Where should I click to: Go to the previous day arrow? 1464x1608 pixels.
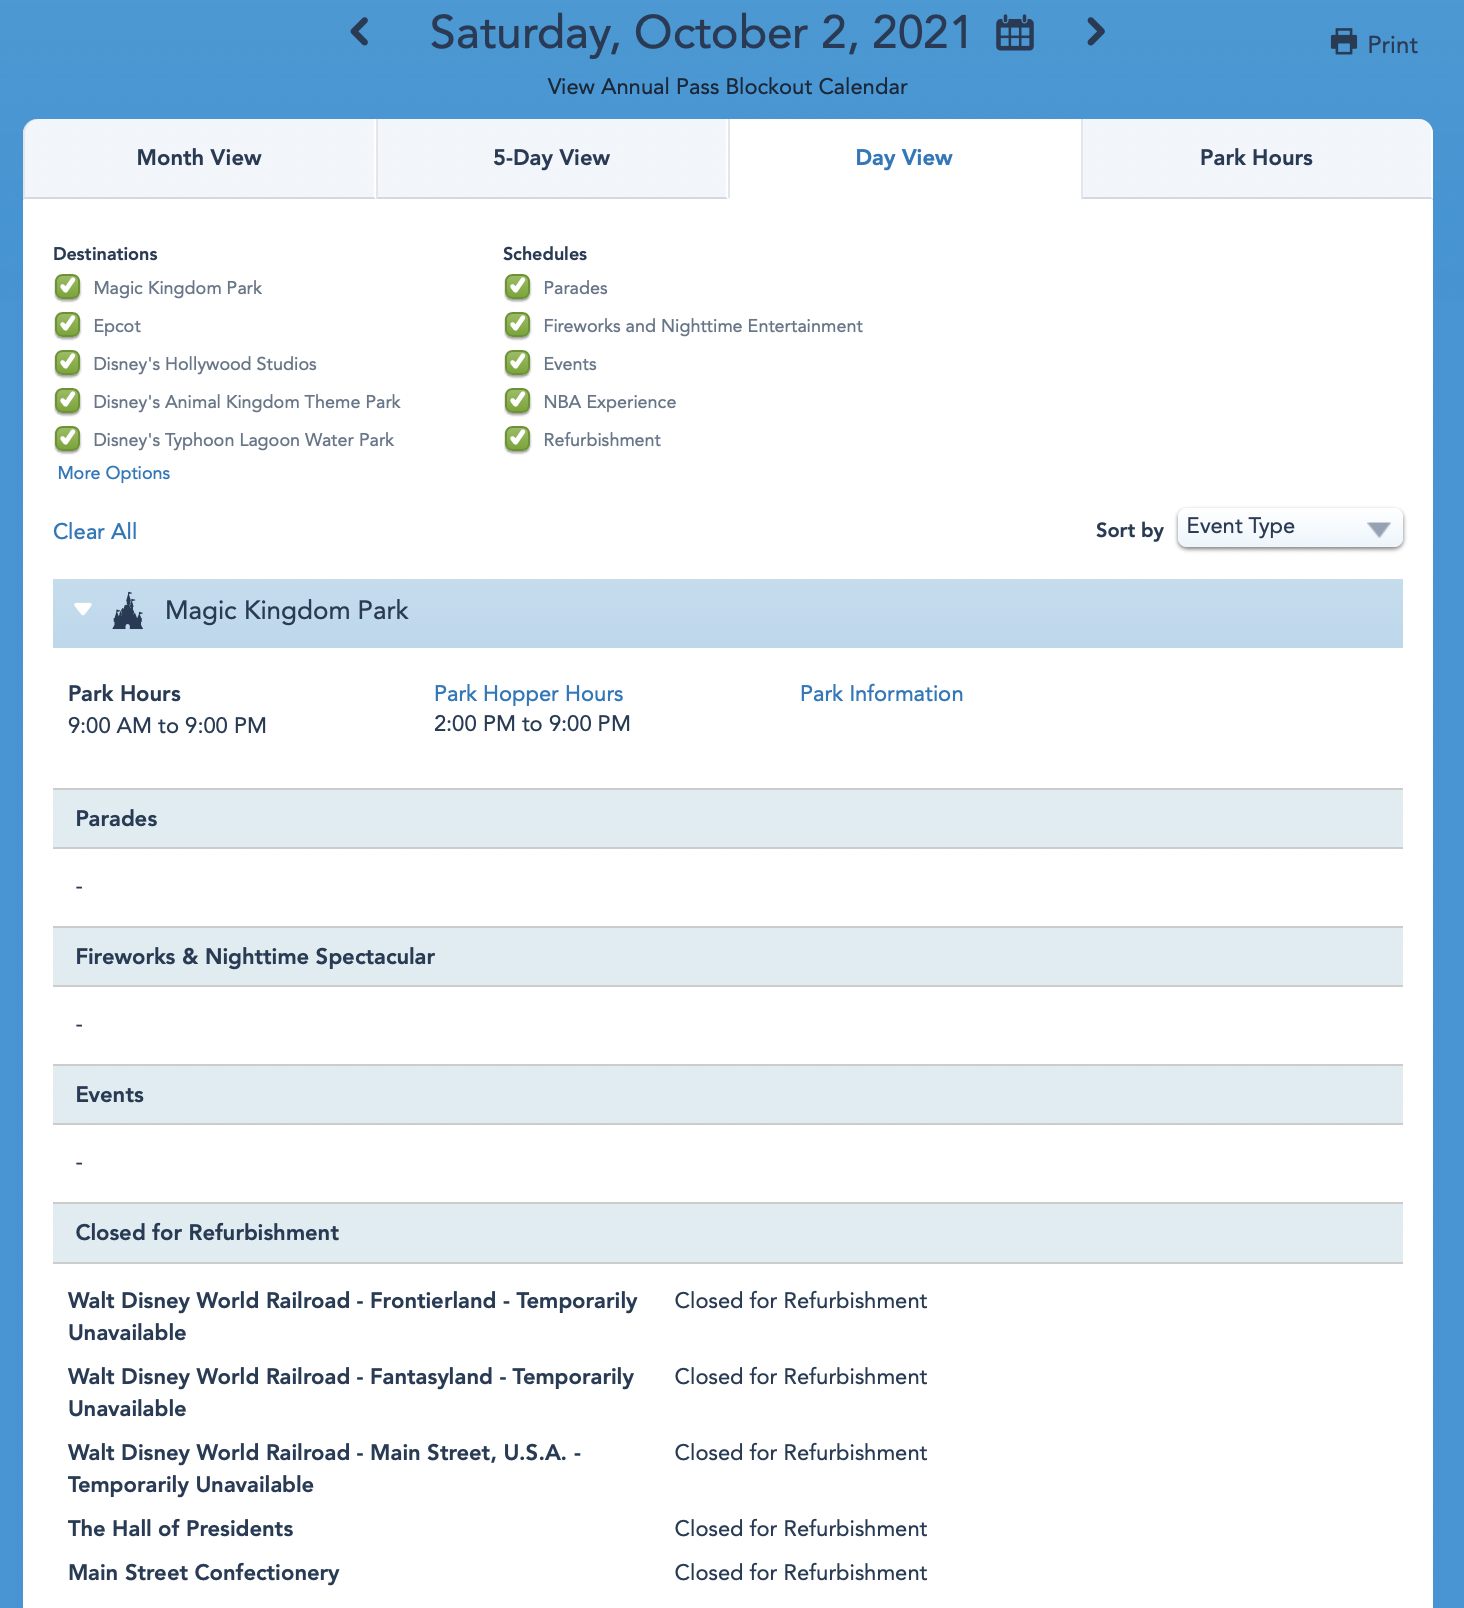tap(360, 32)
